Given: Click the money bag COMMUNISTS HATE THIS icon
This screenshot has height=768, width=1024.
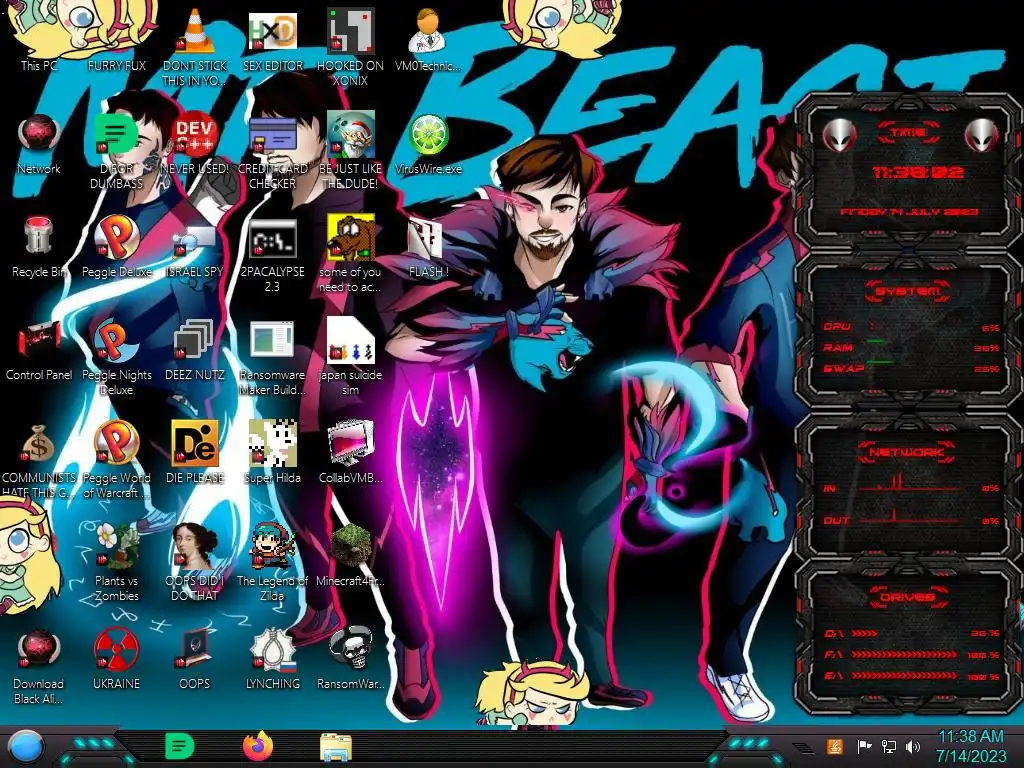Looking at the screenshot, I should tap(39, 460).
